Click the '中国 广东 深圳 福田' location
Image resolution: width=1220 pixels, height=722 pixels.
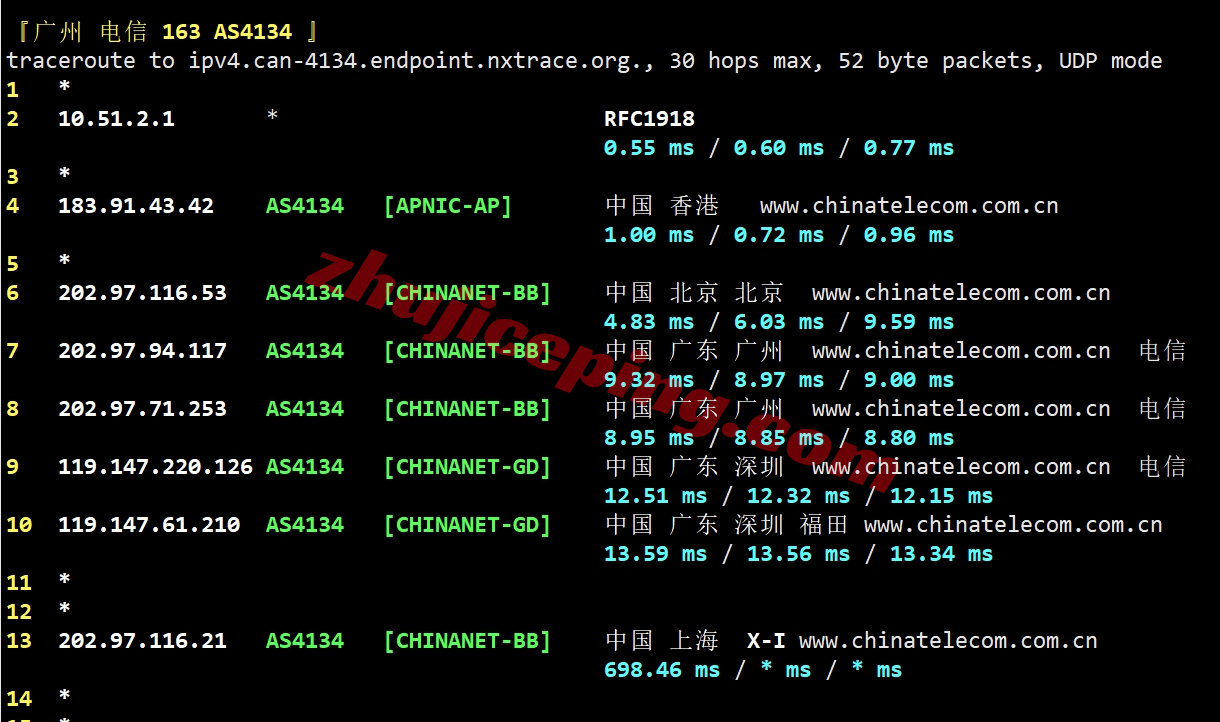click(727, 525)
